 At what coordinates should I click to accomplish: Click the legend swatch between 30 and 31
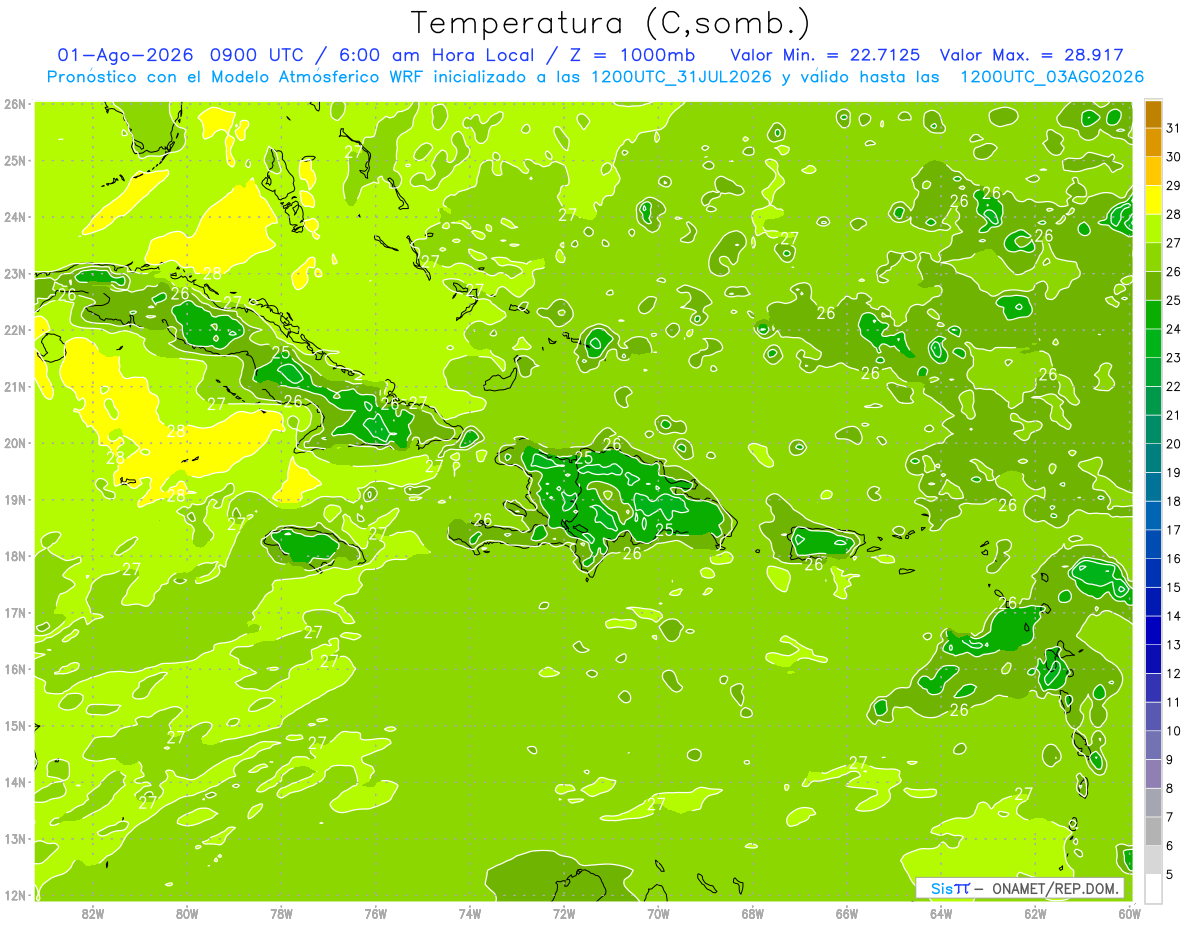pyautogui.click(x=1153, y=143)
